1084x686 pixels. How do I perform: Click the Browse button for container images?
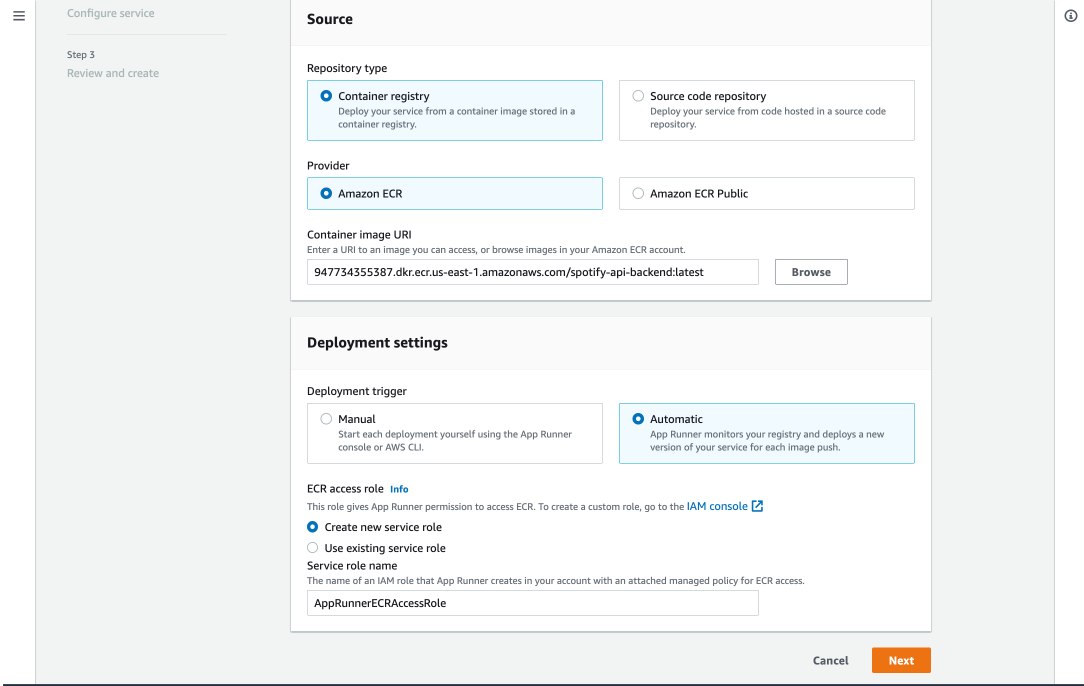pyautogui.click(x=811, y=272)
